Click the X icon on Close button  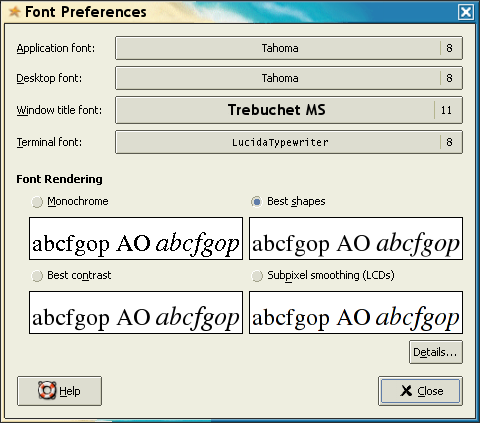coord(406,391)
